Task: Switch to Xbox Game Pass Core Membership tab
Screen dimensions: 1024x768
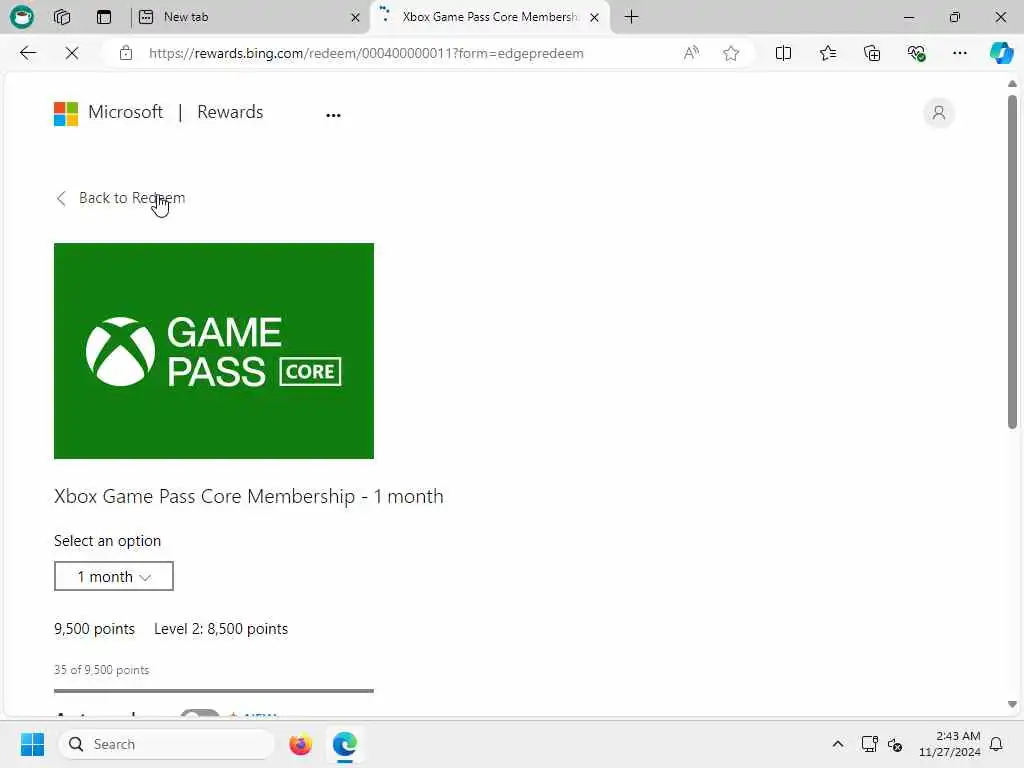Action: [x=490, y=17]
